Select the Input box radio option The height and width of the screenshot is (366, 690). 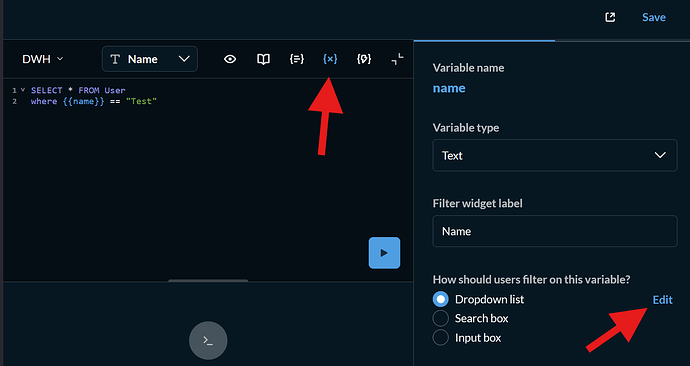click(x=440, y=337)
